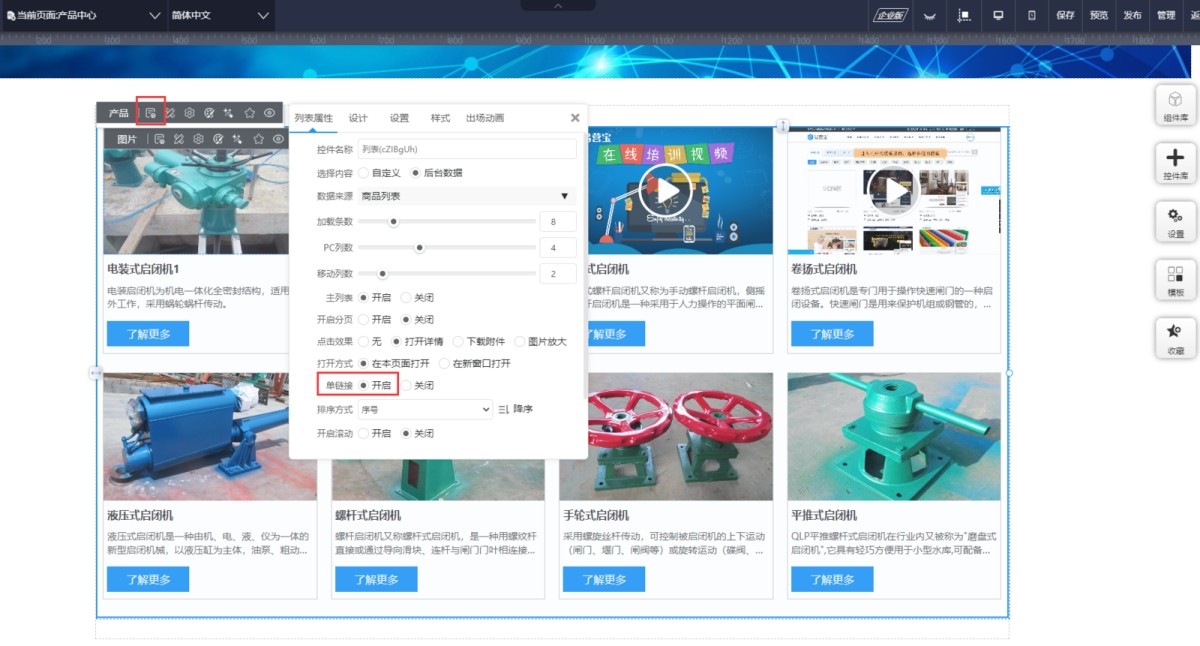The width and height of the screenshot is (1200, 646).
Task: Switch to 列表属性 tab
Action: pyautogui.click(x=313, y=118)
